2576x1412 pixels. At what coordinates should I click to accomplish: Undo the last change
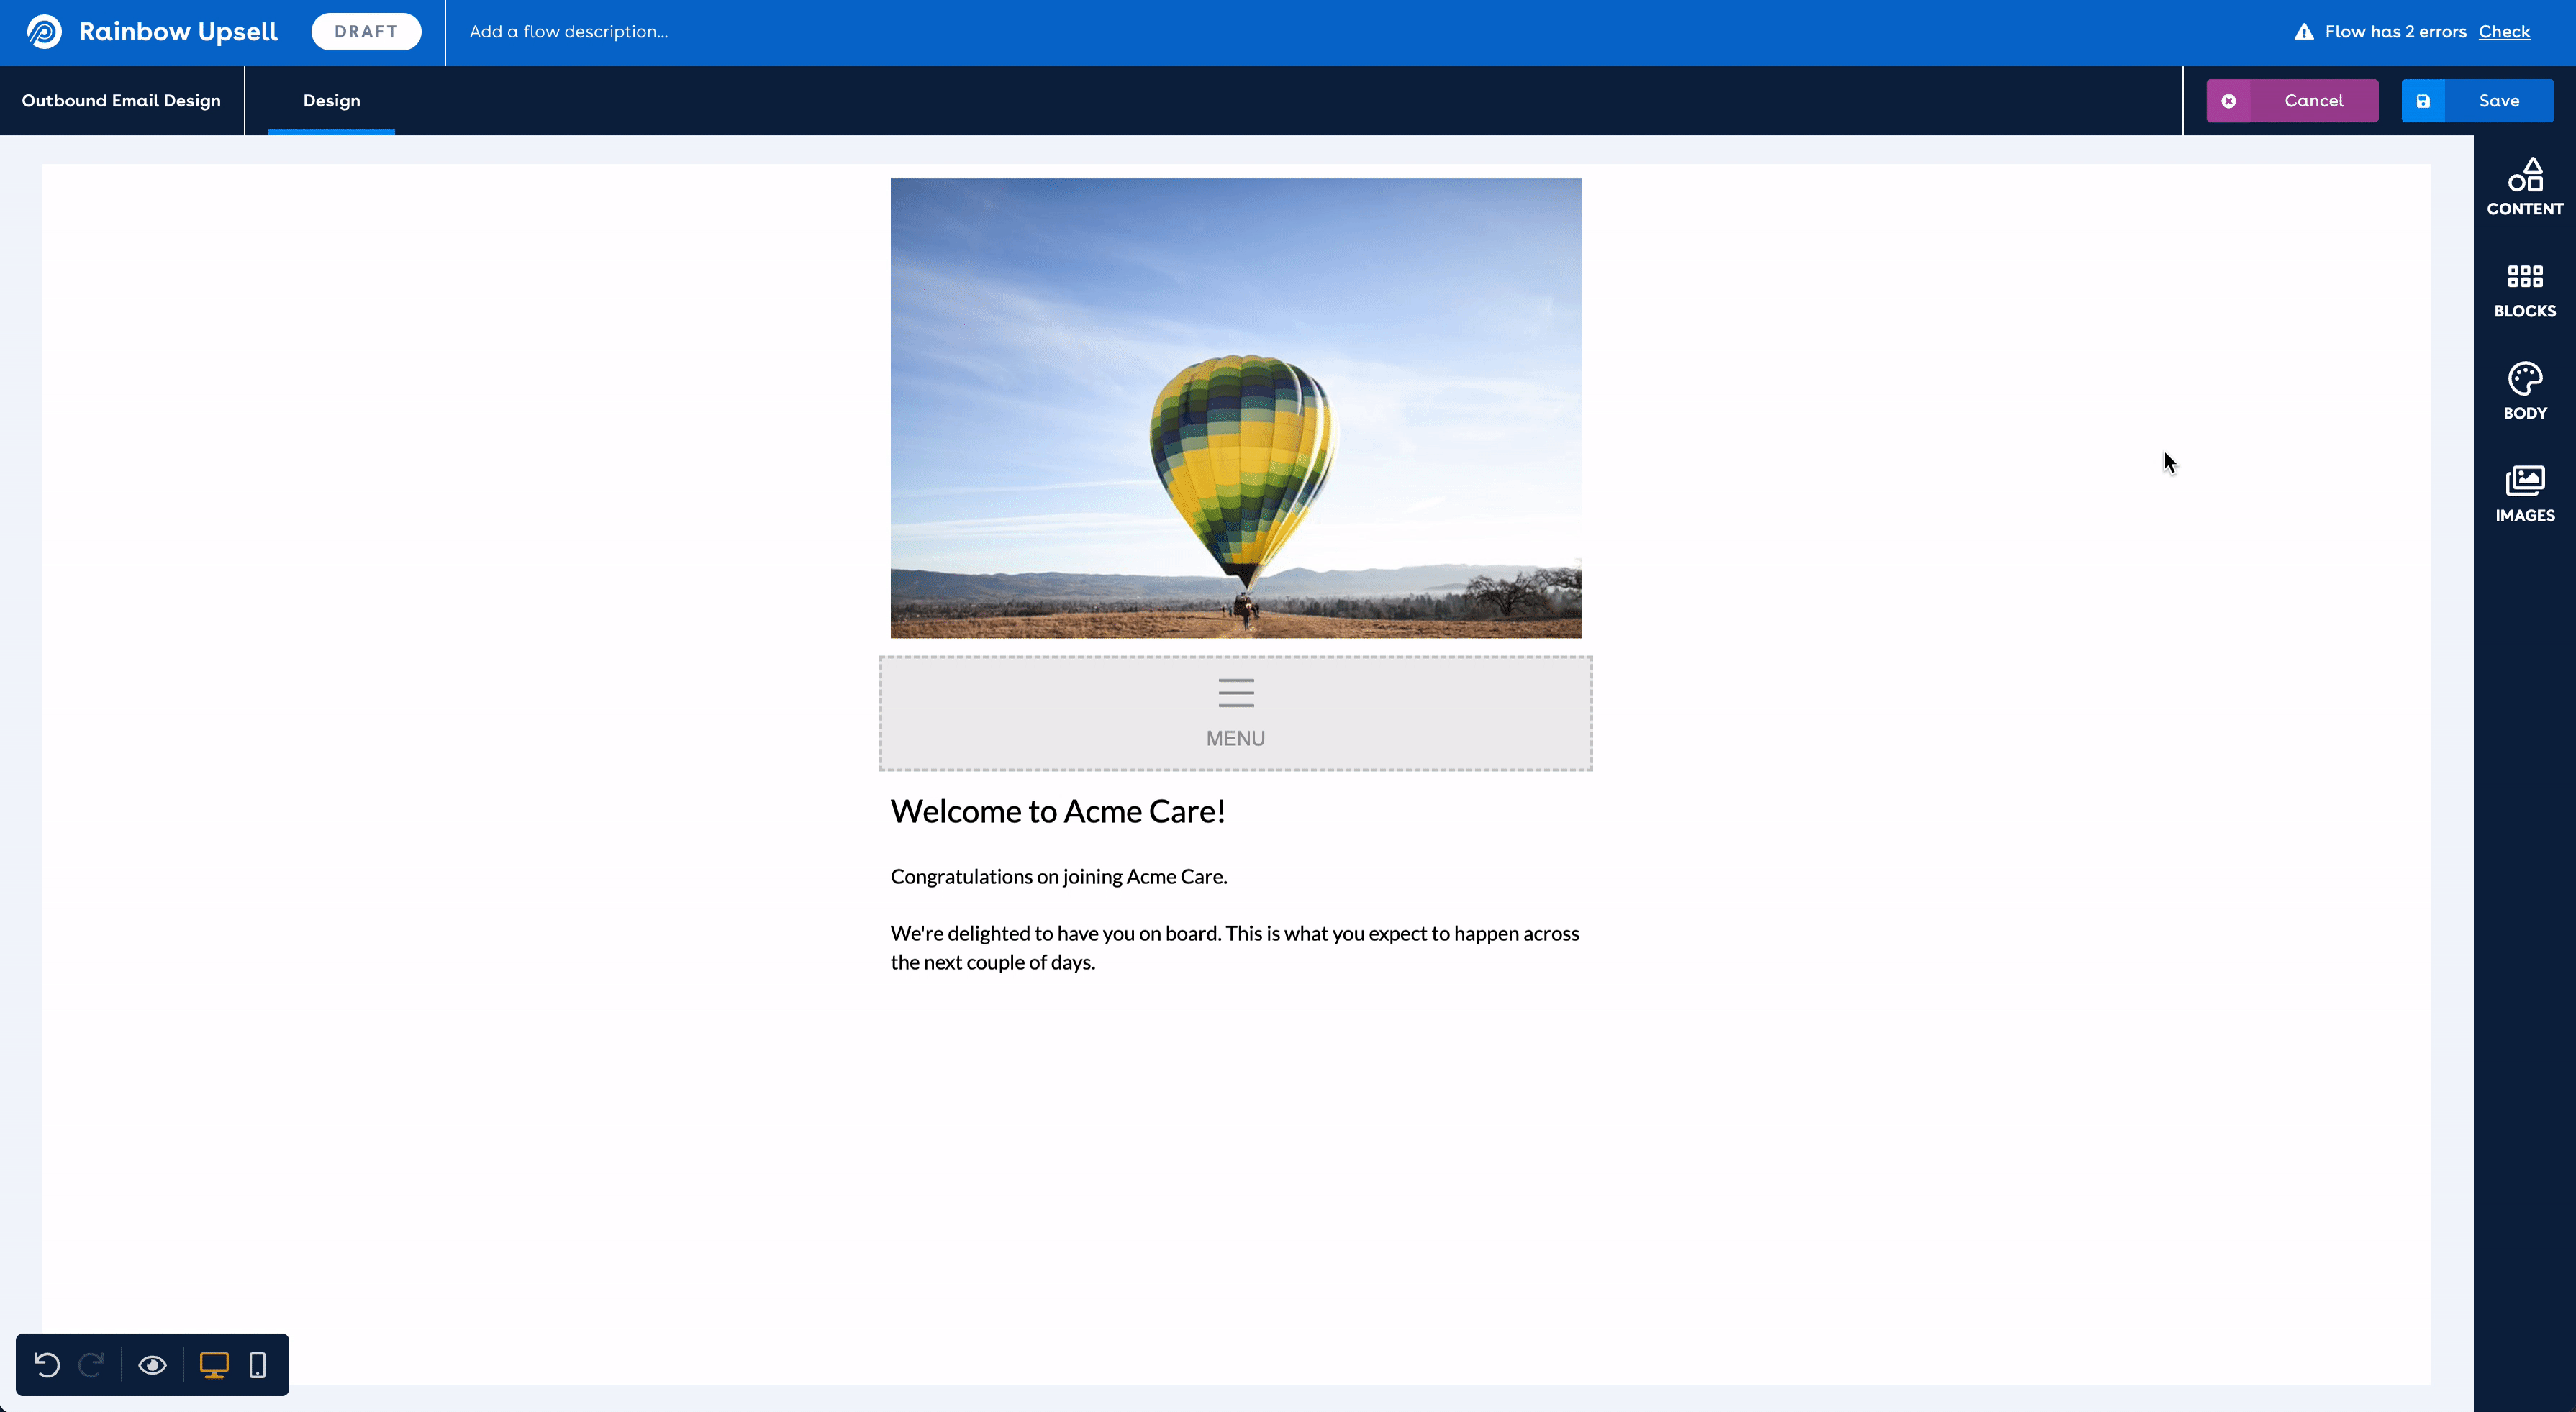47,1364
